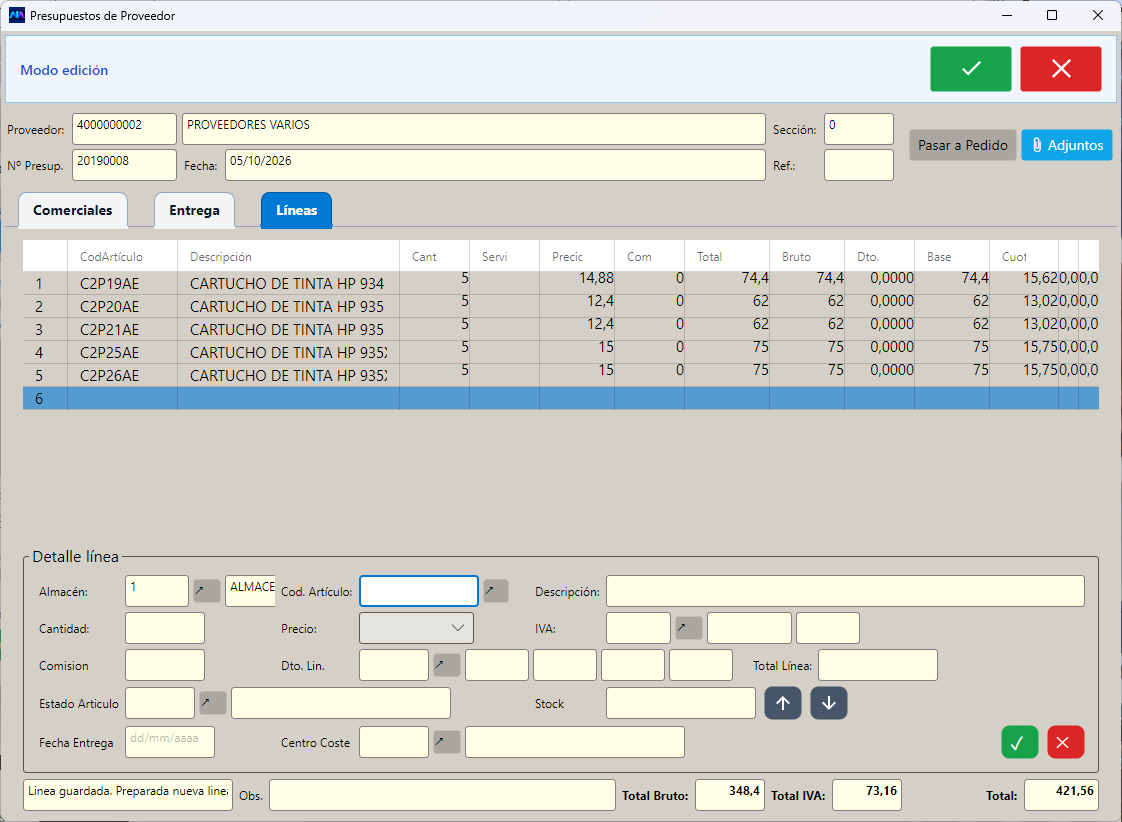Switch to the Comerciales tab

(x=73, y=210)
